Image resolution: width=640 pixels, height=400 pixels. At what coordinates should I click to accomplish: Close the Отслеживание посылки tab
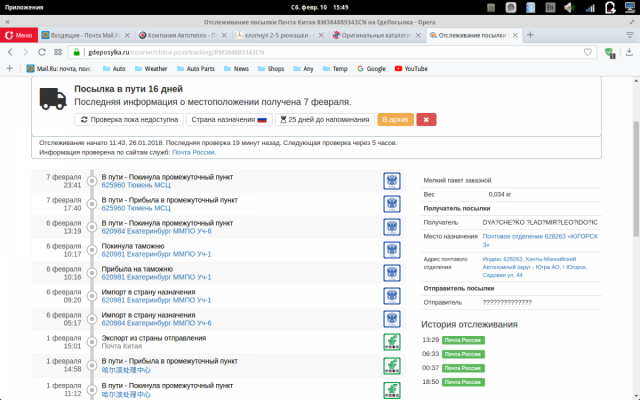515,36
